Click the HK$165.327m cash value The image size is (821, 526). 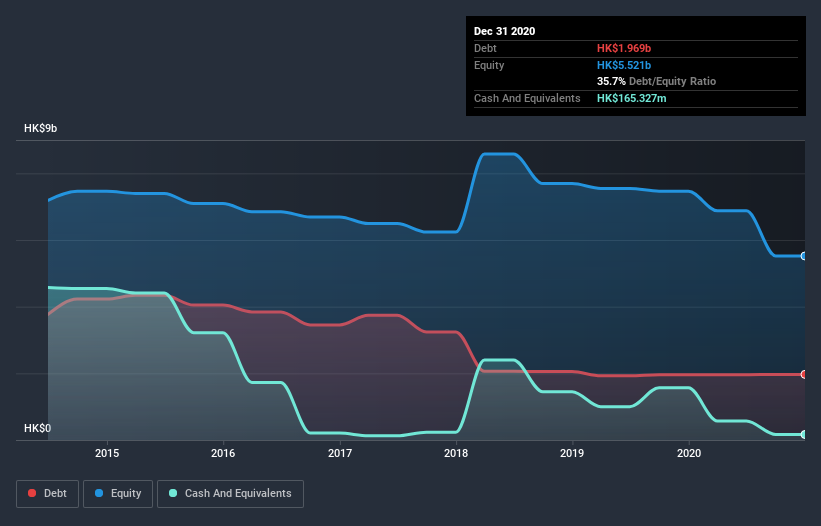coord(631,98)
